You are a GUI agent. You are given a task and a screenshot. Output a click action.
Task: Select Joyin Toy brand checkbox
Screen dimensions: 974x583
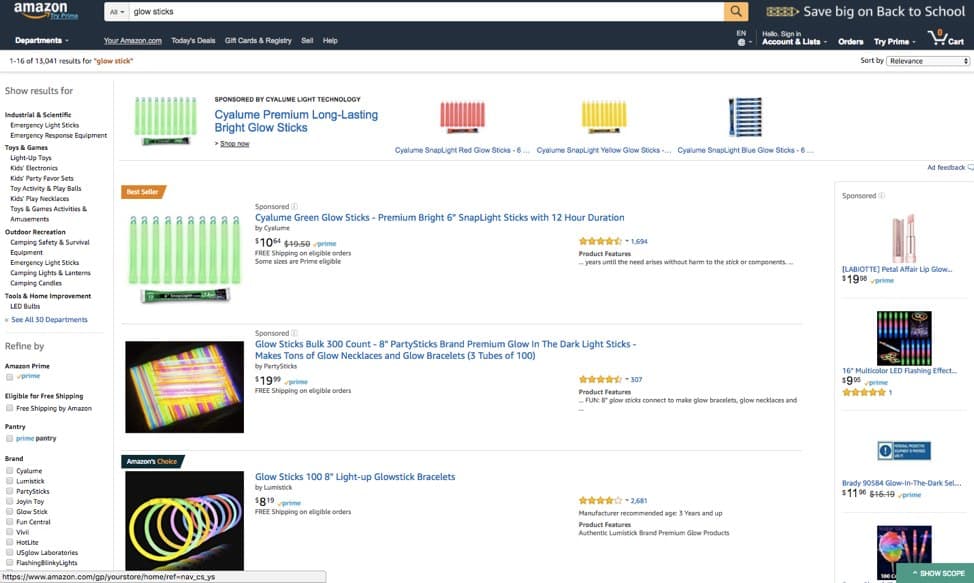point(9,501)
